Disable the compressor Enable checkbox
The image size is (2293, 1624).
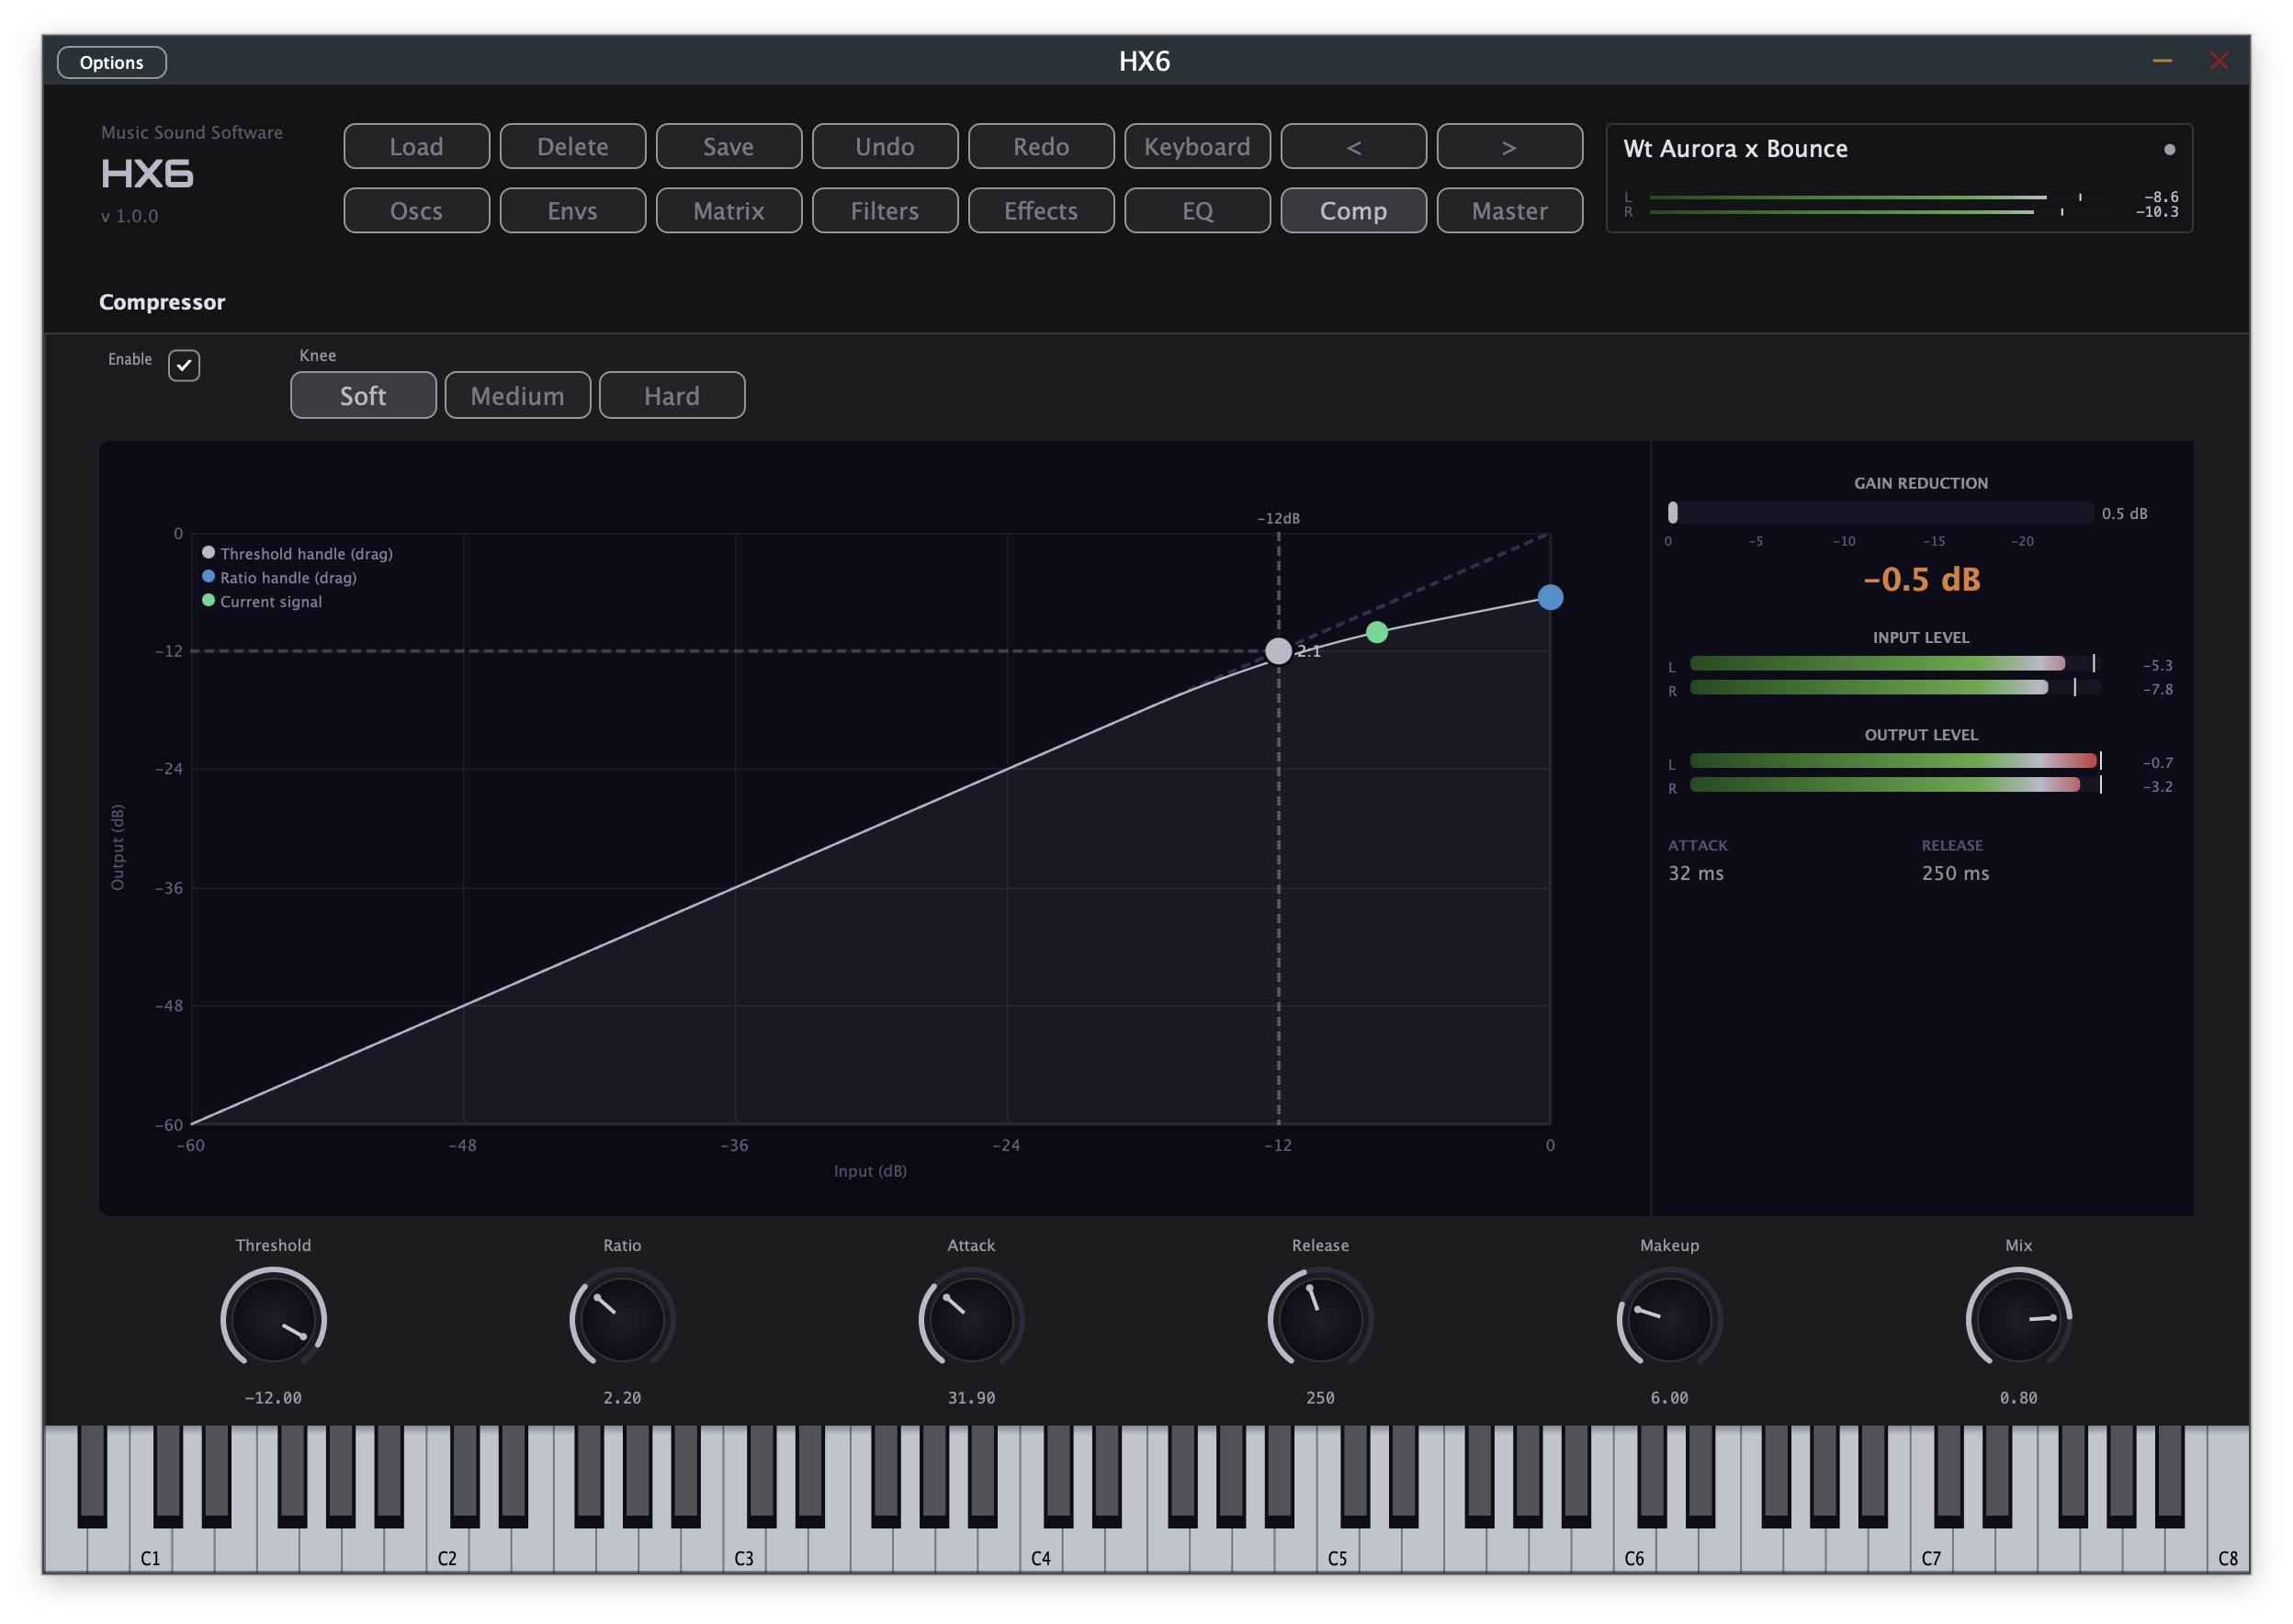point(184,365)
